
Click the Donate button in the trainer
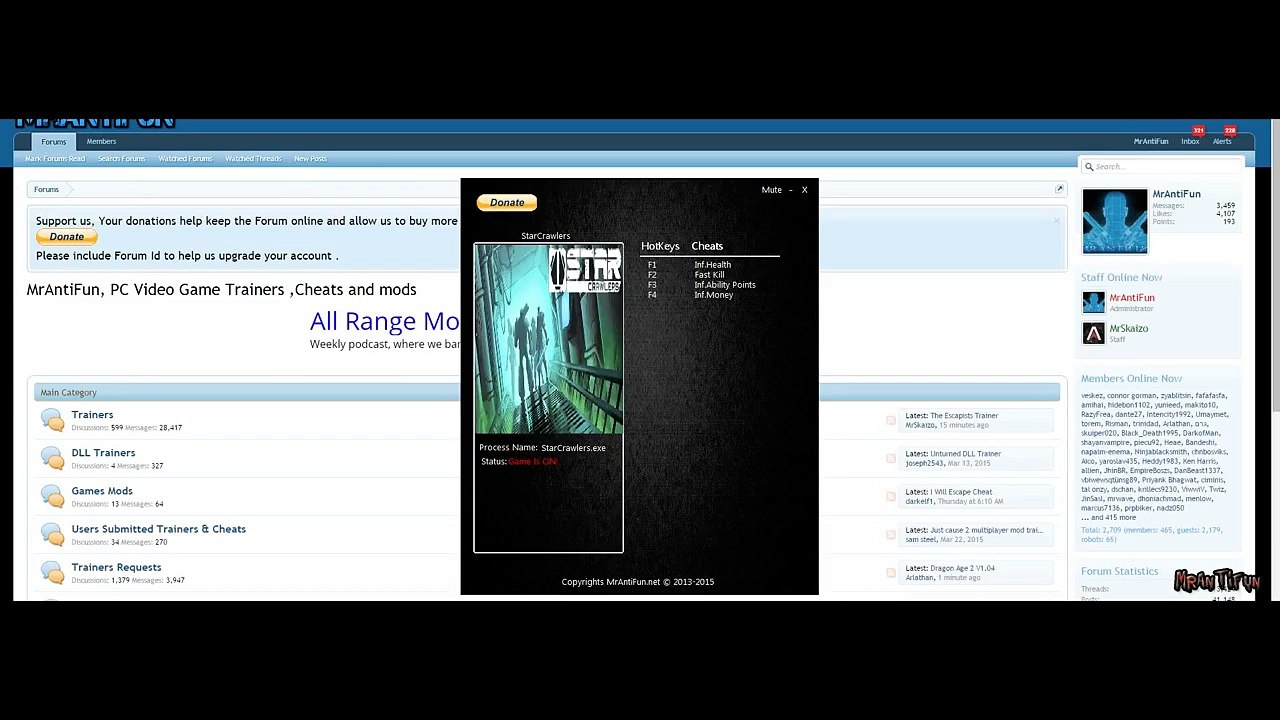click(507, 203)
